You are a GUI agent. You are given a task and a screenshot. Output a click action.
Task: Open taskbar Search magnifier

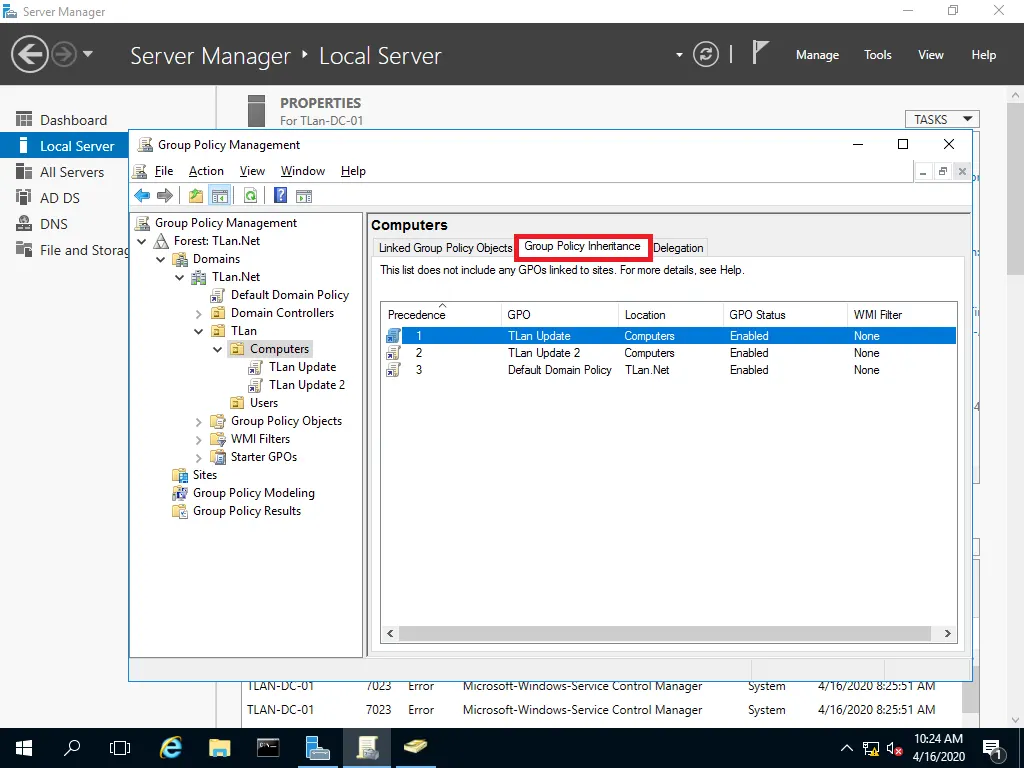pos(72,748)
